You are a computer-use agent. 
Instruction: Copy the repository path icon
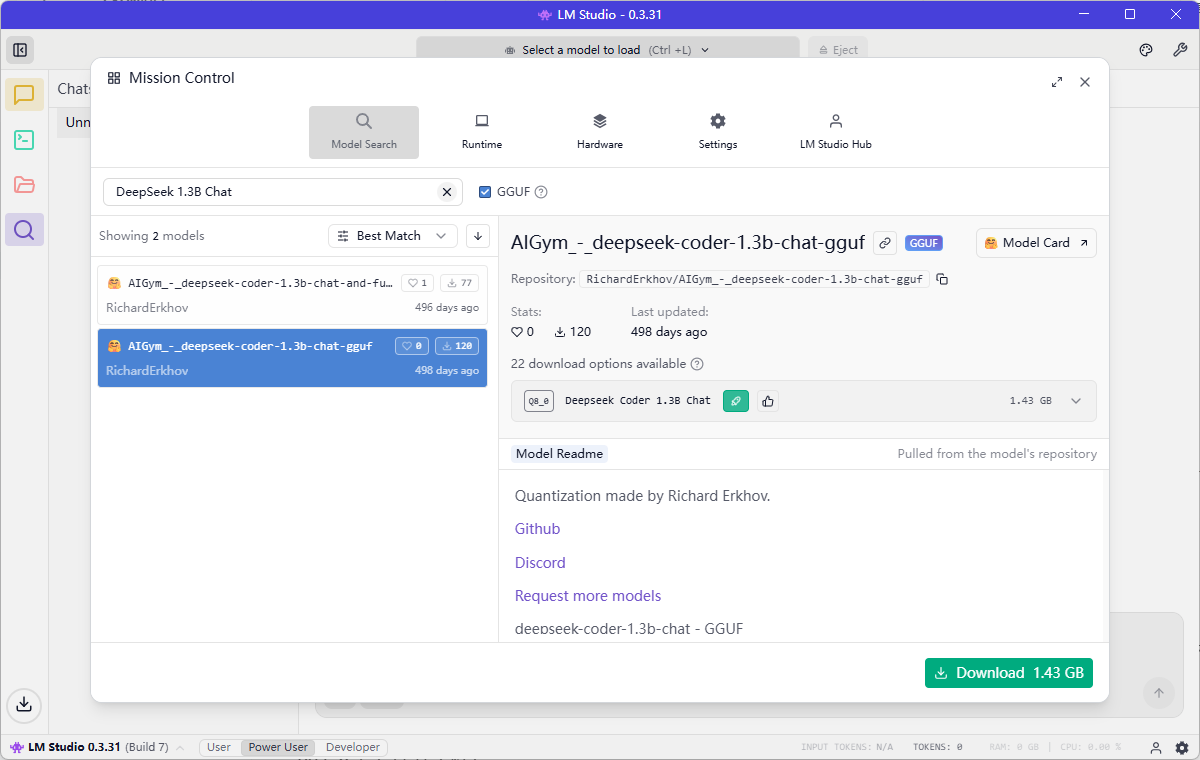pos(942,279)
